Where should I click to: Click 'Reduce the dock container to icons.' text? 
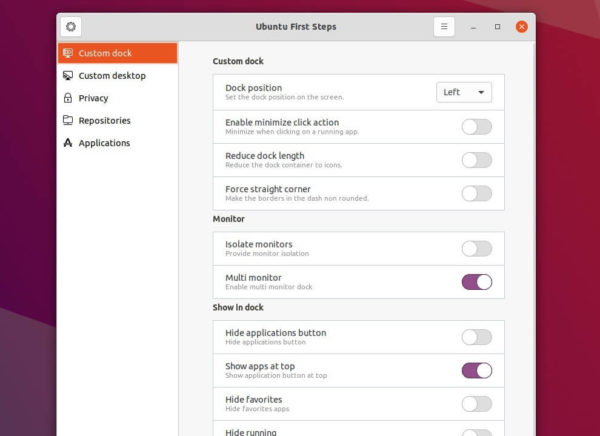(x=284, y=165)
